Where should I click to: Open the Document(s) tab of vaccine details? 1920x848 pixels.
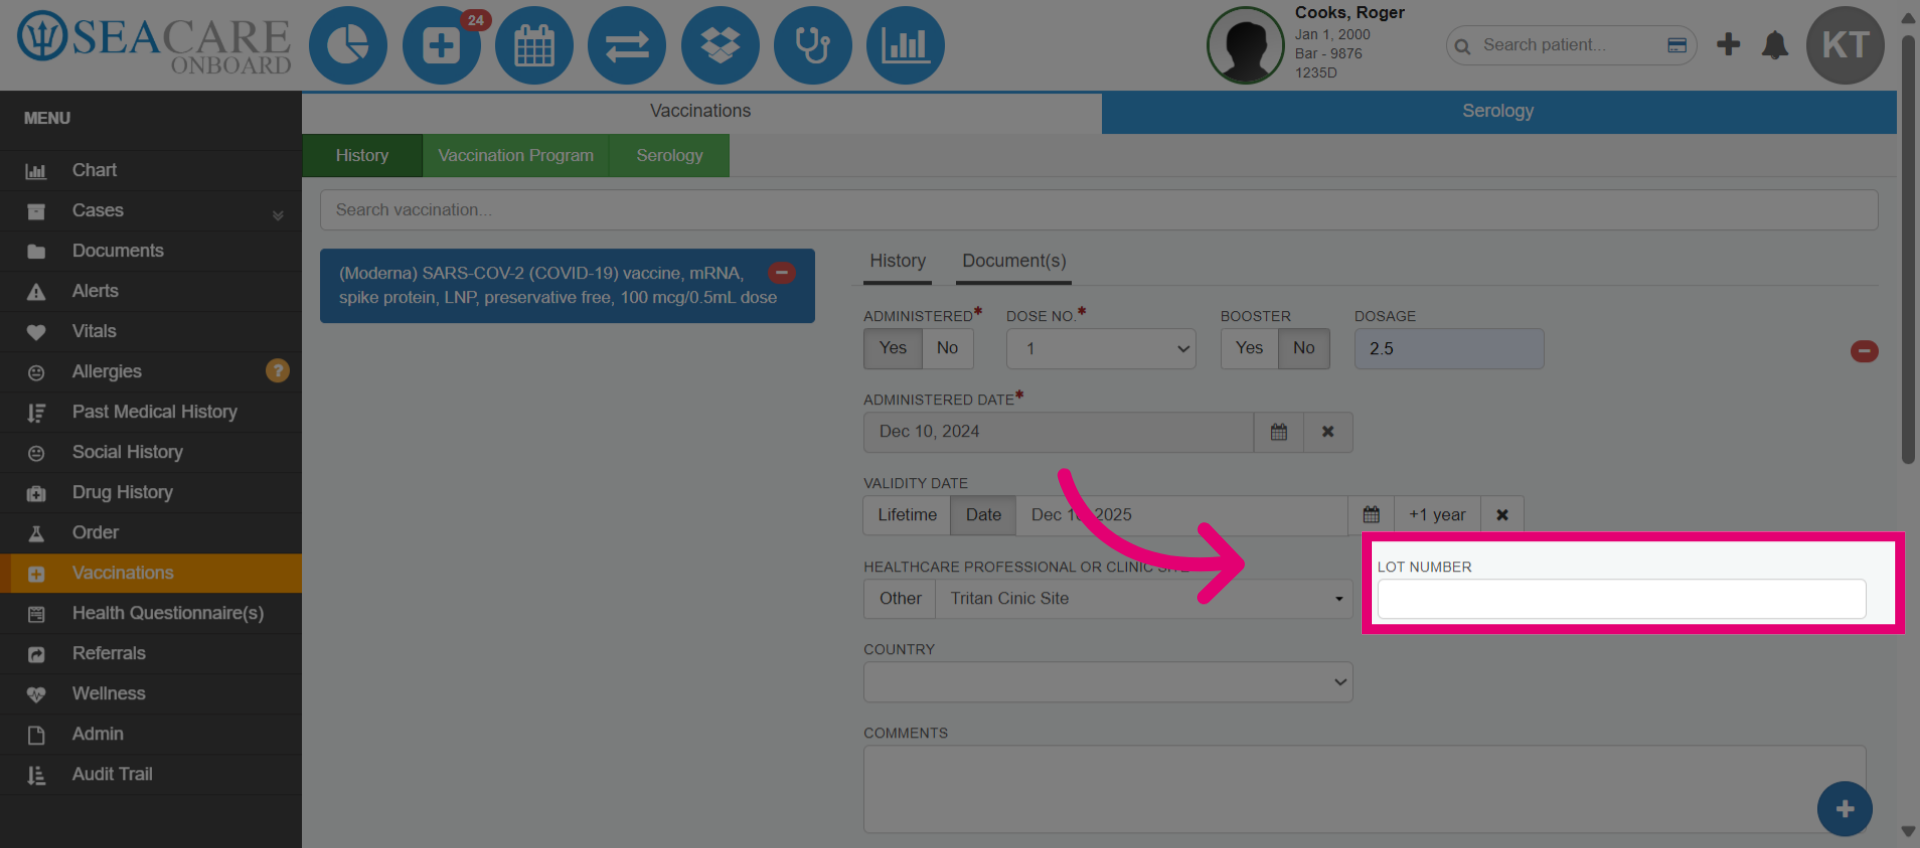tap(1014, 261)
